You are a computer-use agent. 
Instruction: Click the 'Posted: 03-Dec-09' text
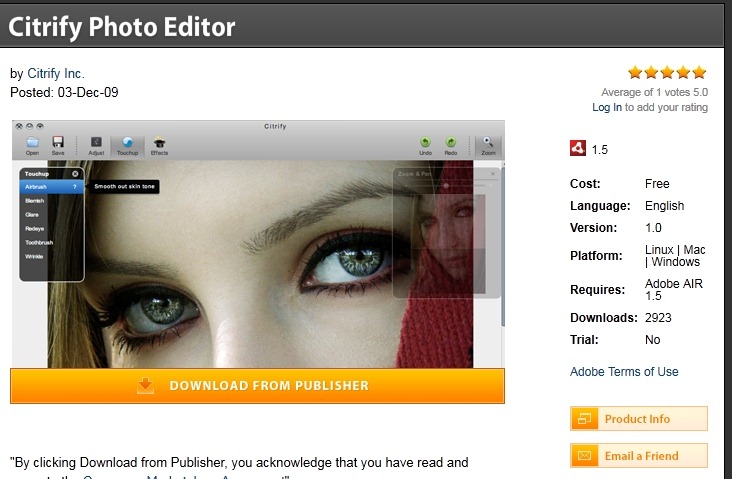64,92
